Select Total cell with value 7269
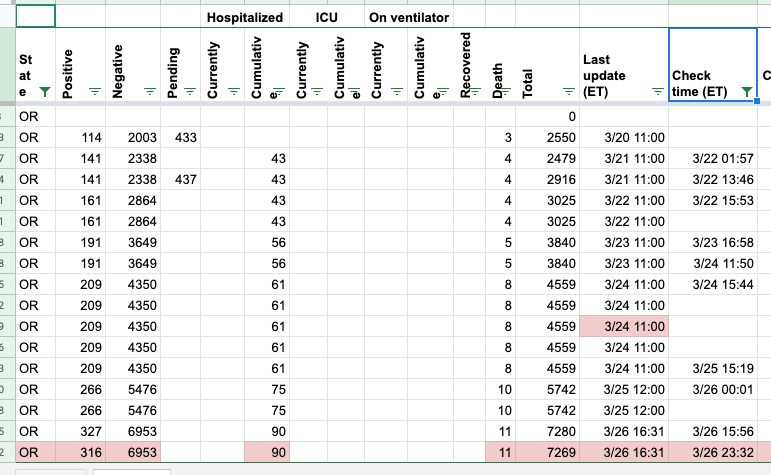Image resolution: width=771 pixels, height=475 pixels. tap(548, 452)
